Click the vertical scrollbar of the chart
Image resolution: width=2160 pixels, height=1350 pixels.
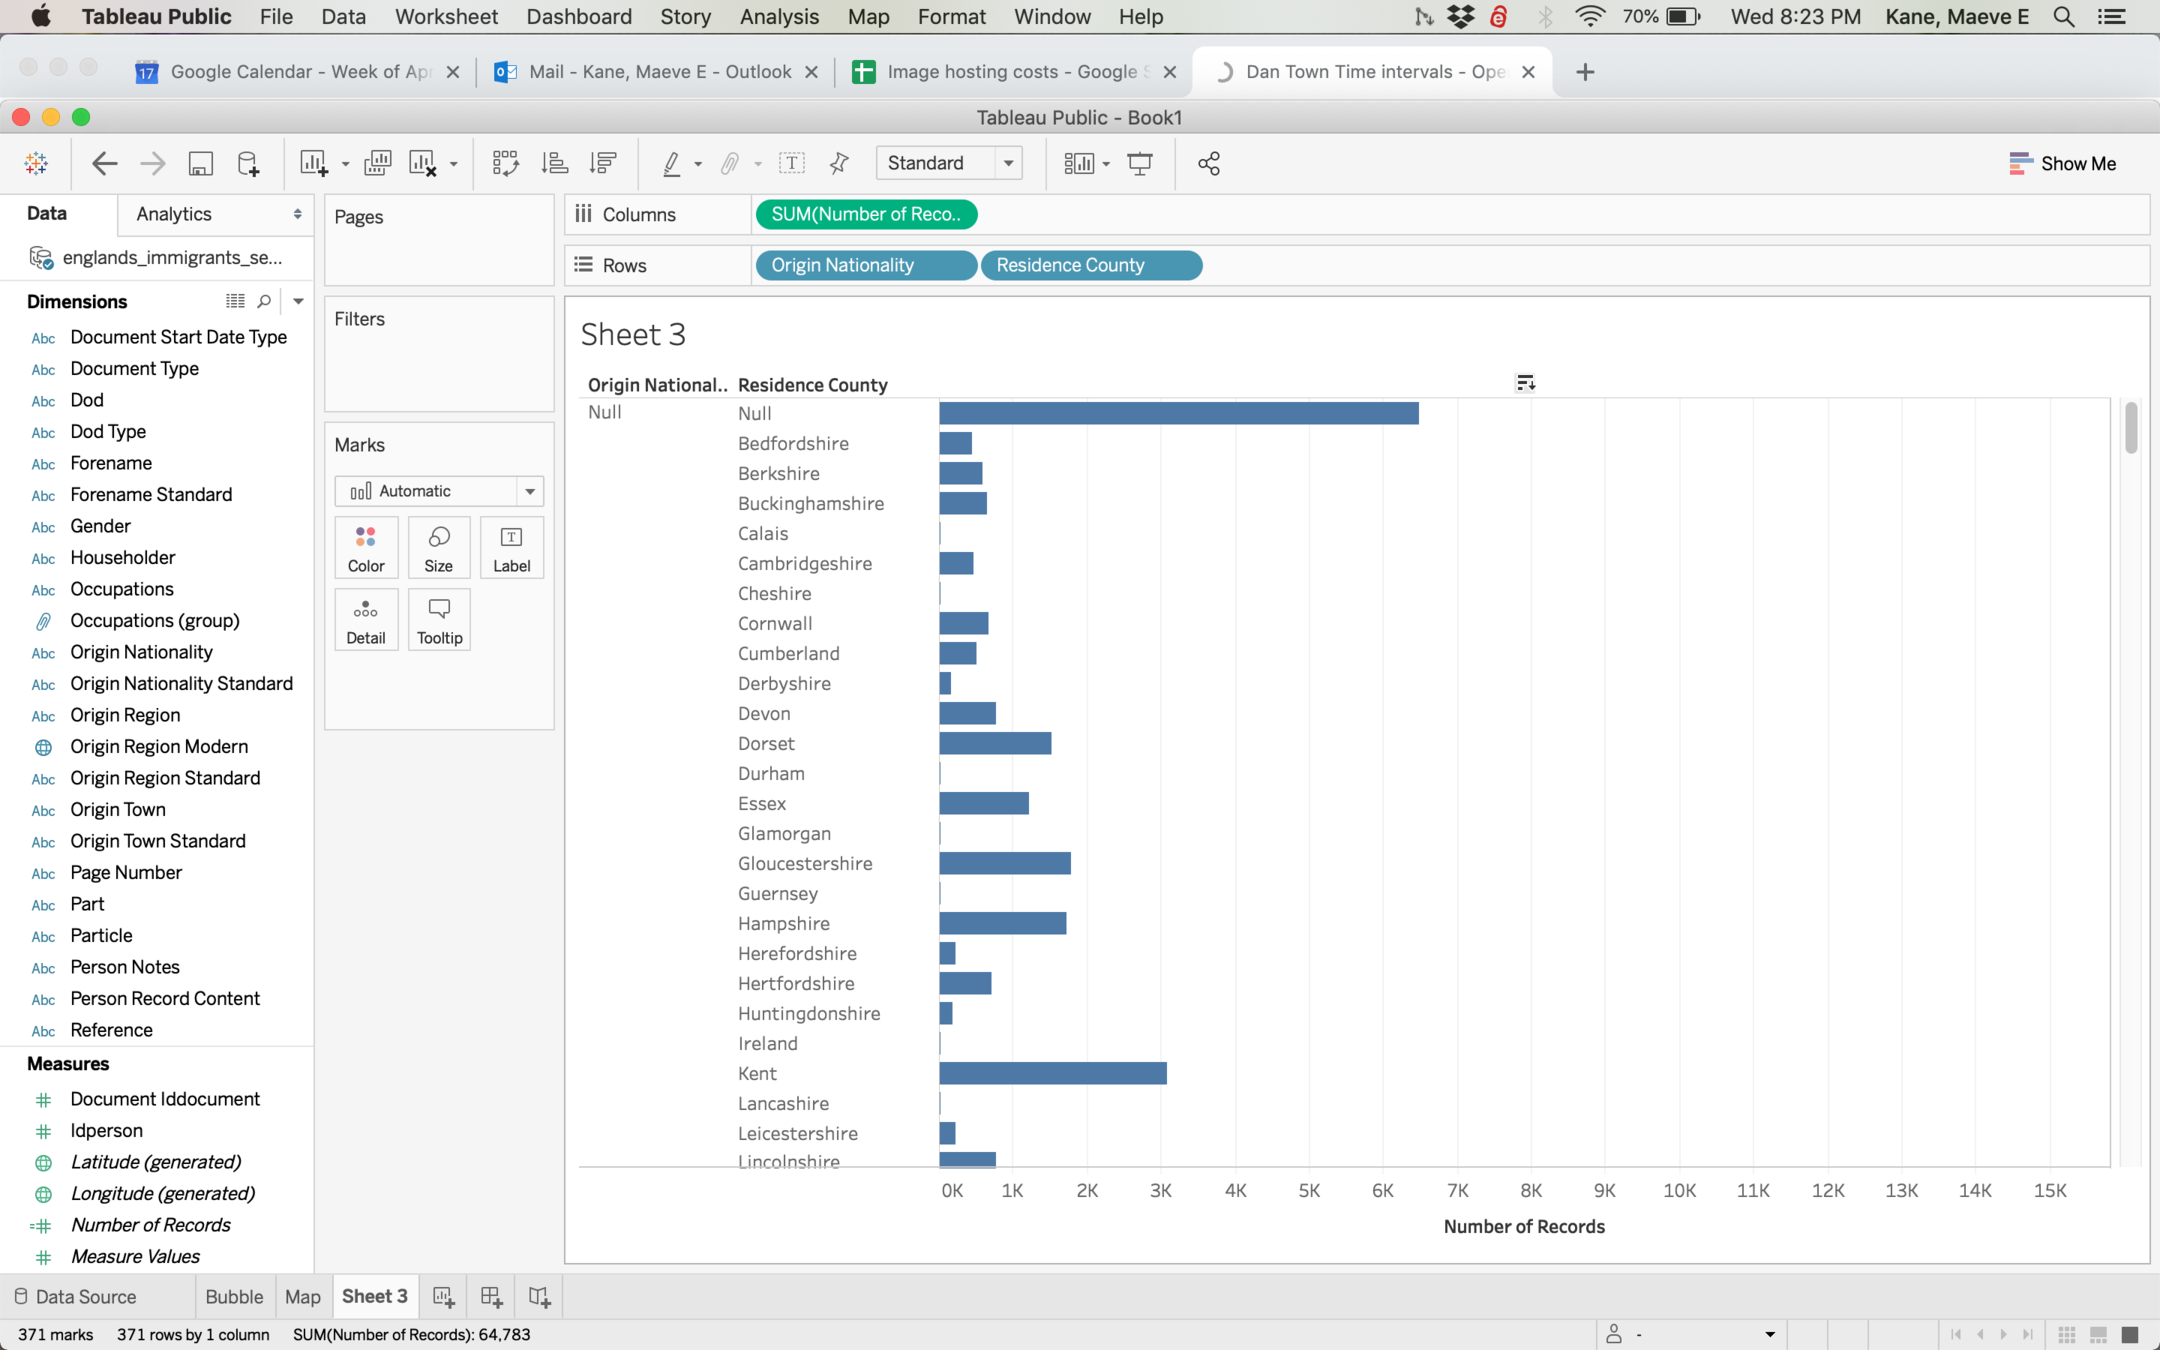tap(2131, 428)
